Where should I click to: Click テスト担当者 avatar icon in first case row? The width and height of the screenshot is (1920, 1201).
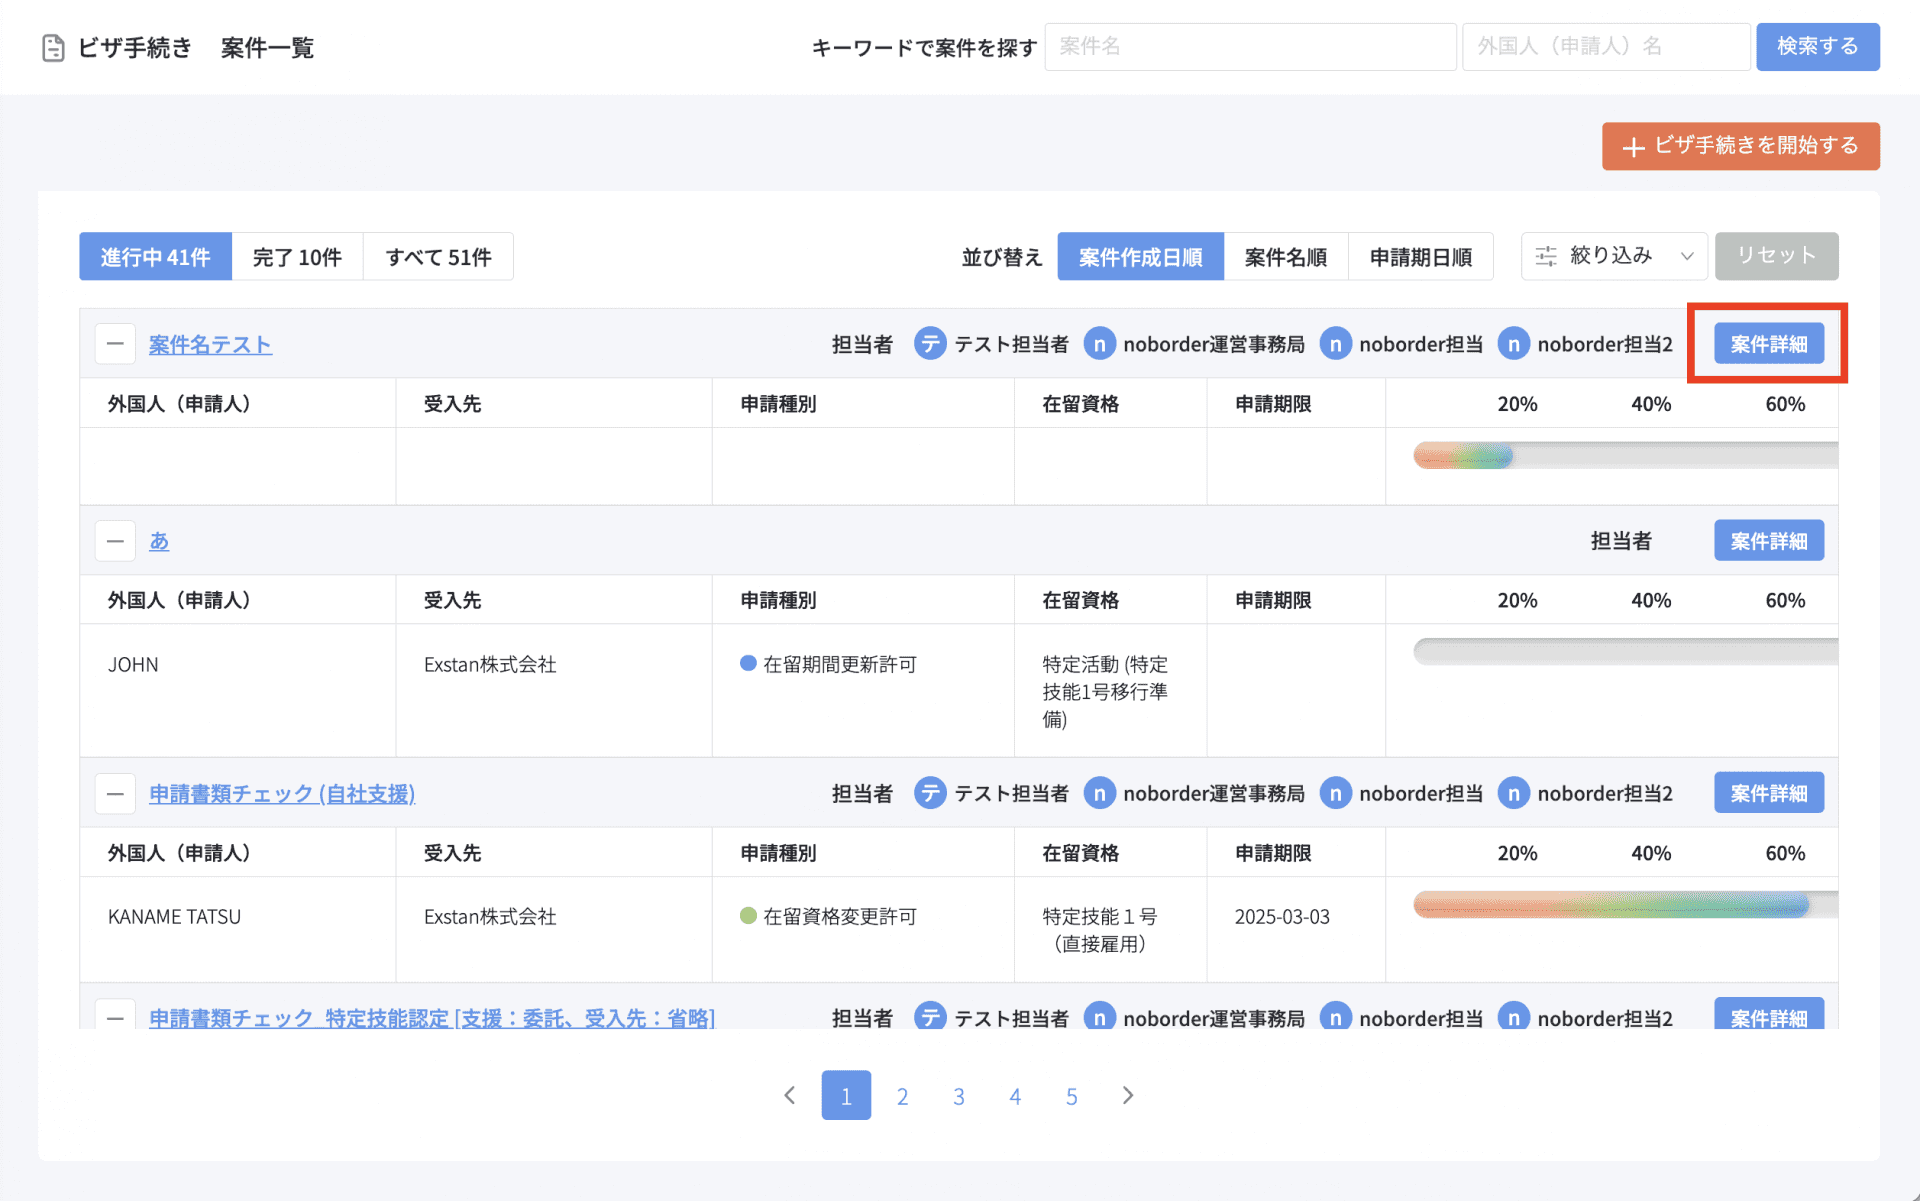[930, 344]
